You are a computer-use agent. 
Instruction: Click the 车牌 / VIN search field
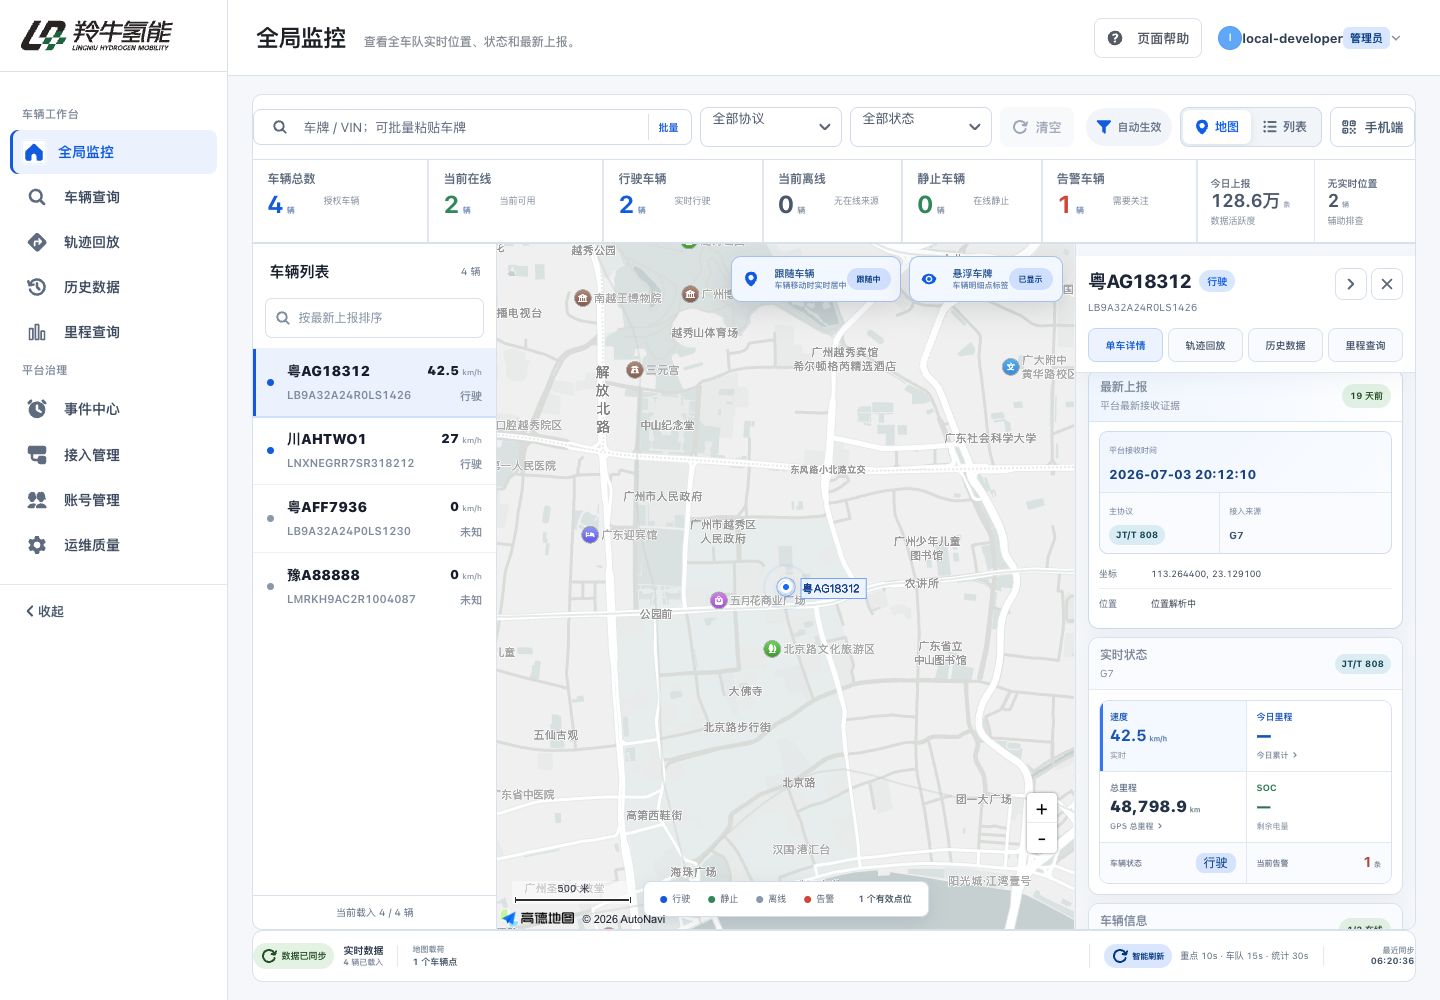470,127
